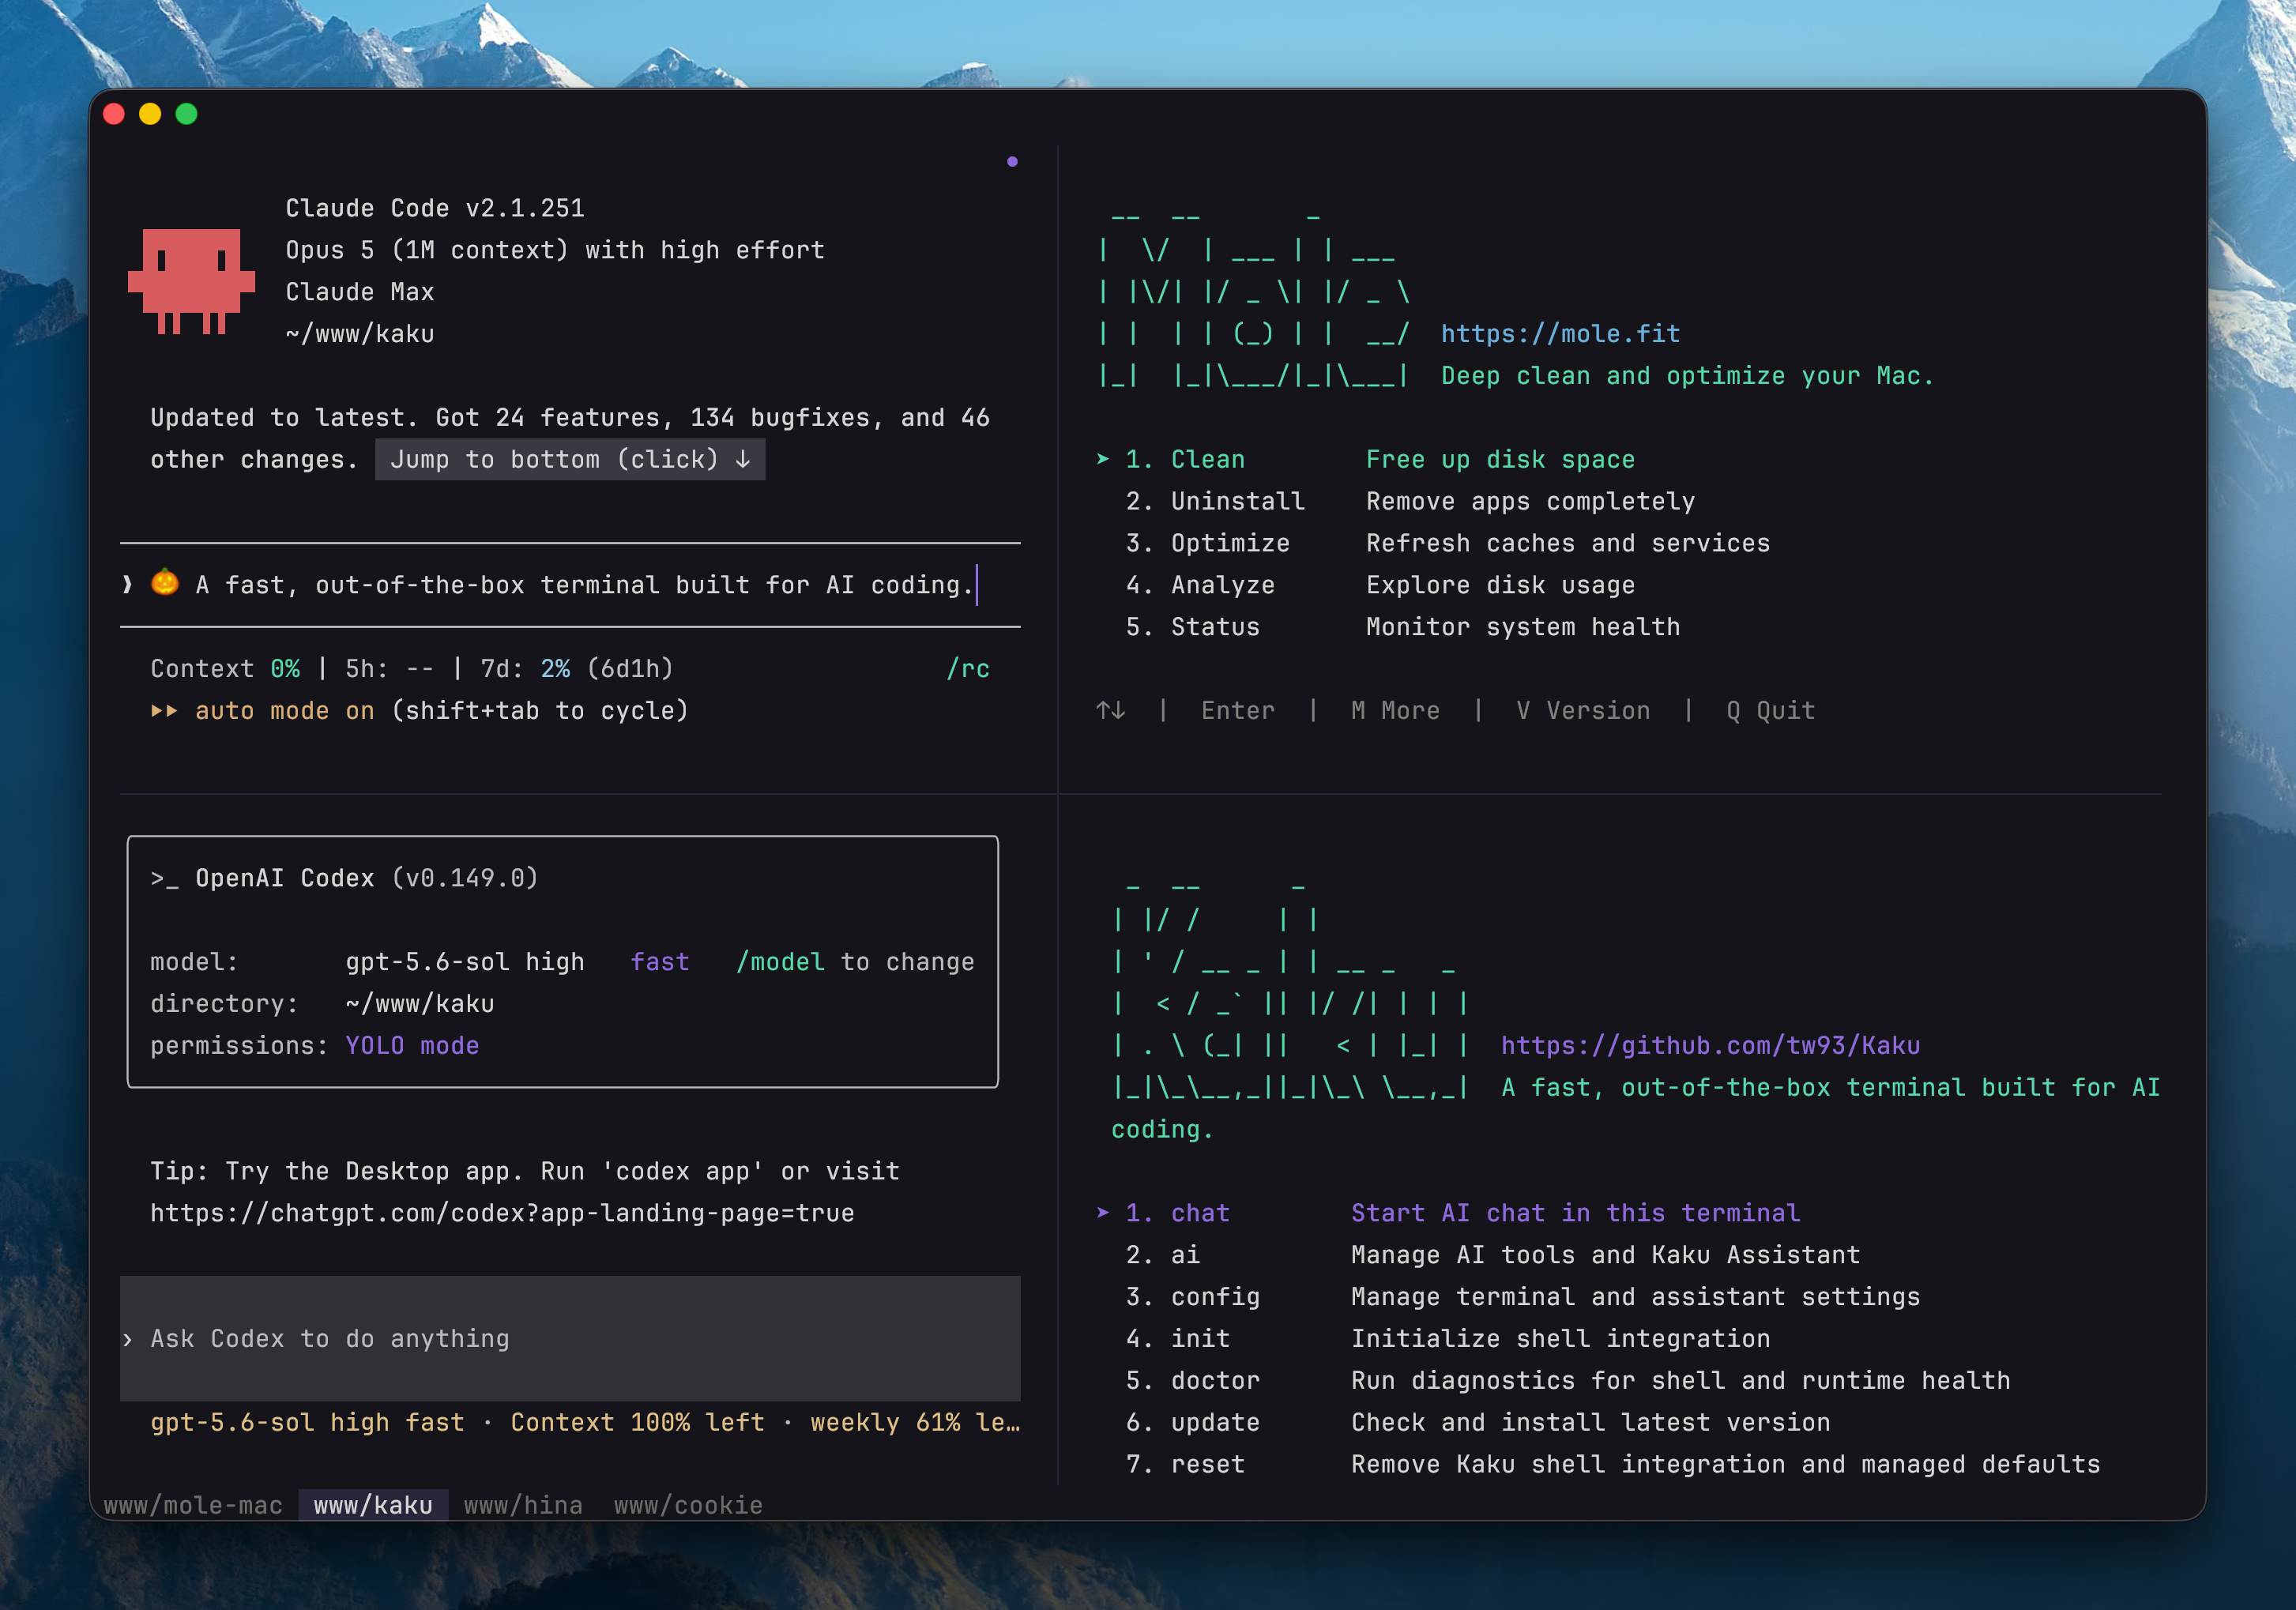Click the arrow marker beside chat
Viewport: 2296px width, 1610px height.
(x=1103, y=1213)
